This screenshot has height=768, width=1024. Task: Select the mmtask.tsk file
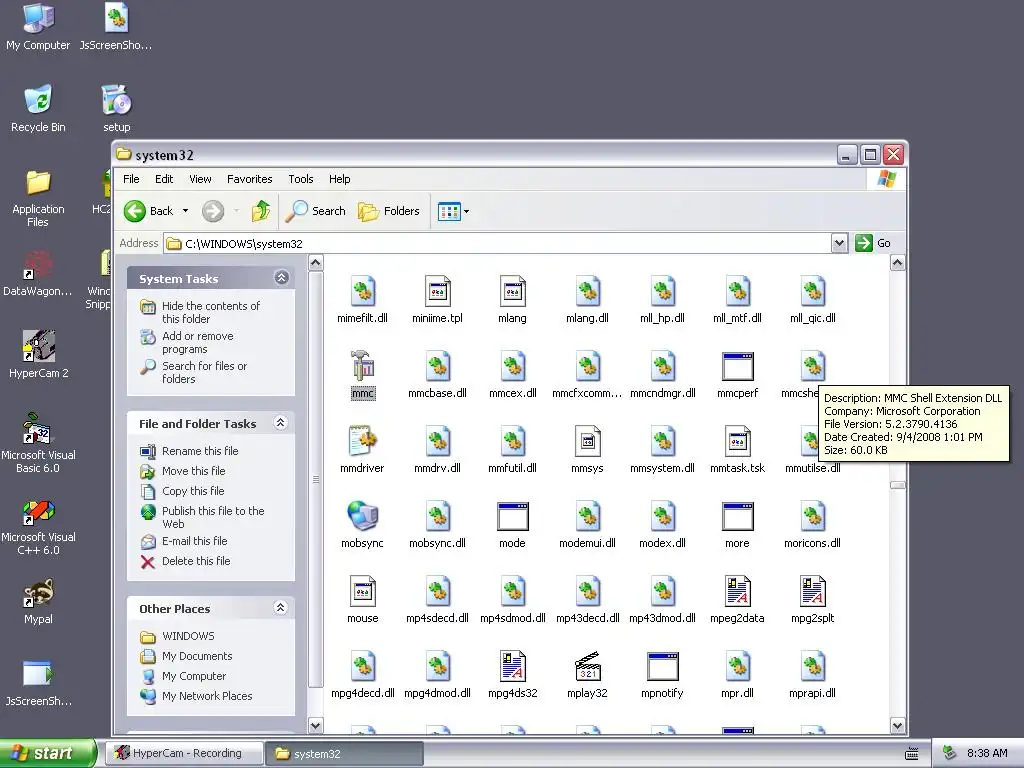(737, 450)
